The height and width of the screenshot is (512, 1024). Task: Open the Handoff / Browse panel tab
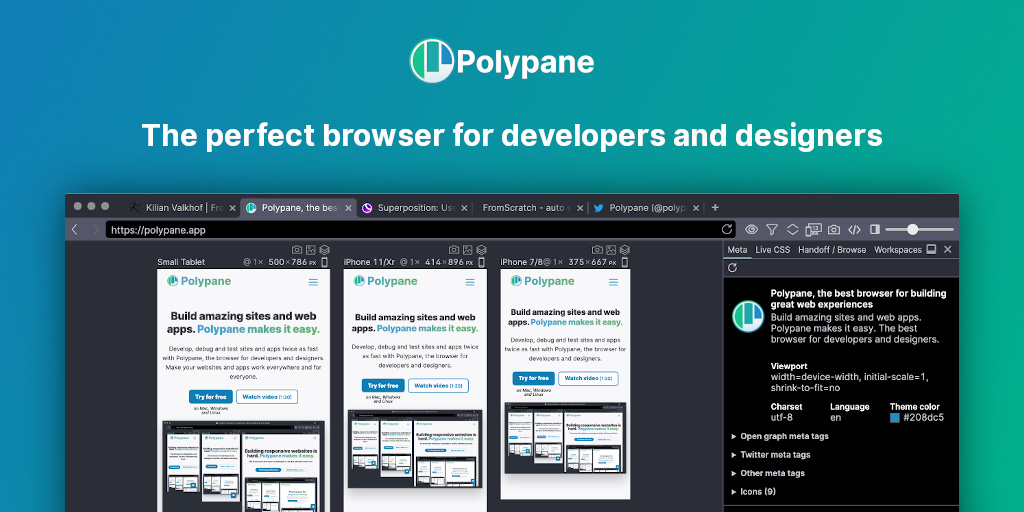(x=832, y=249)
